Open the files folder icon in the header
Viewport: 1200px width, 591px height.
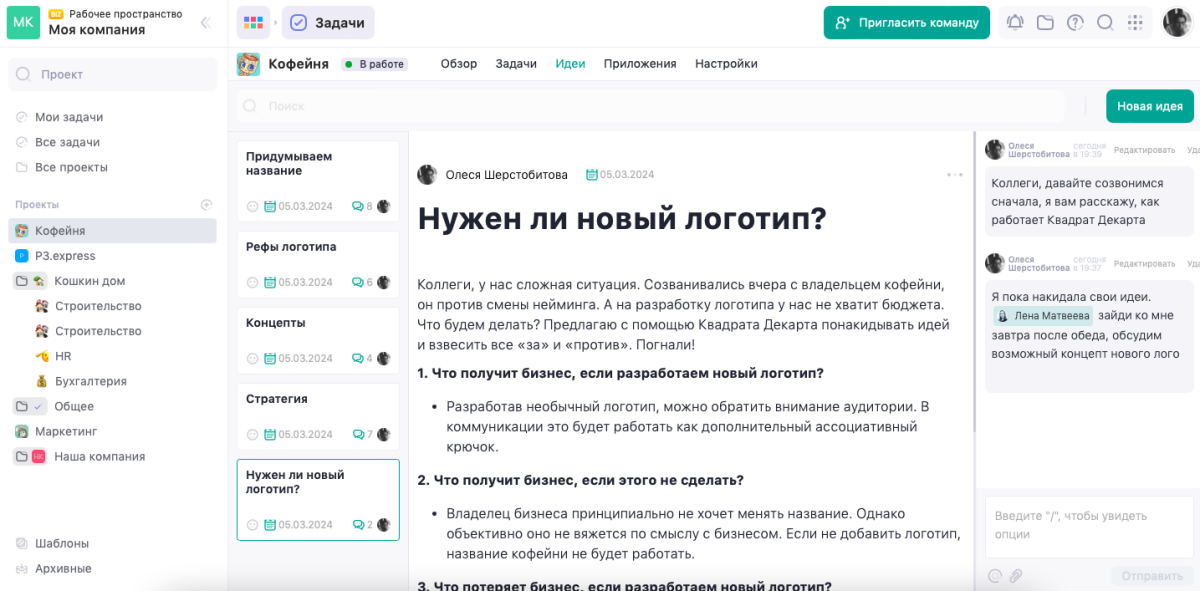point(1044,22)
